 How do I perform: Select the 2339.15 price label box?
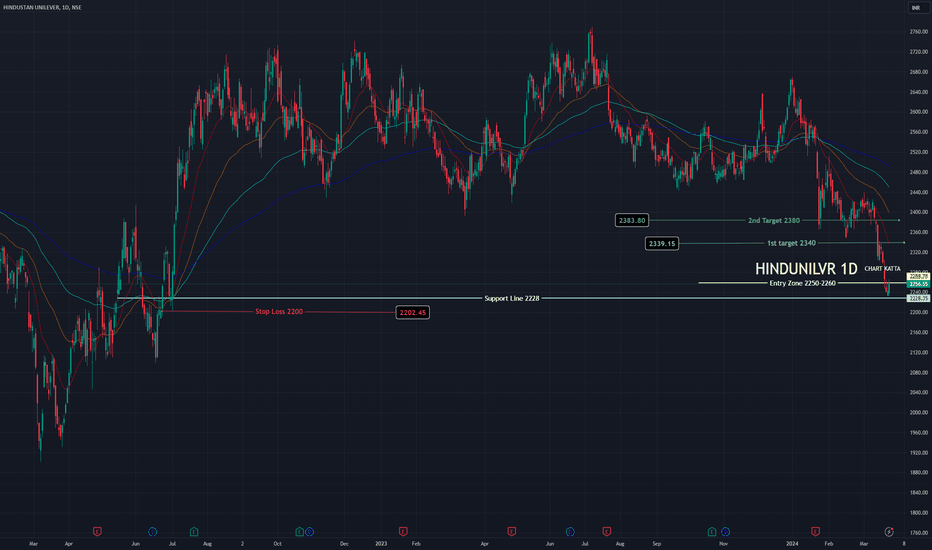[662, 243]
